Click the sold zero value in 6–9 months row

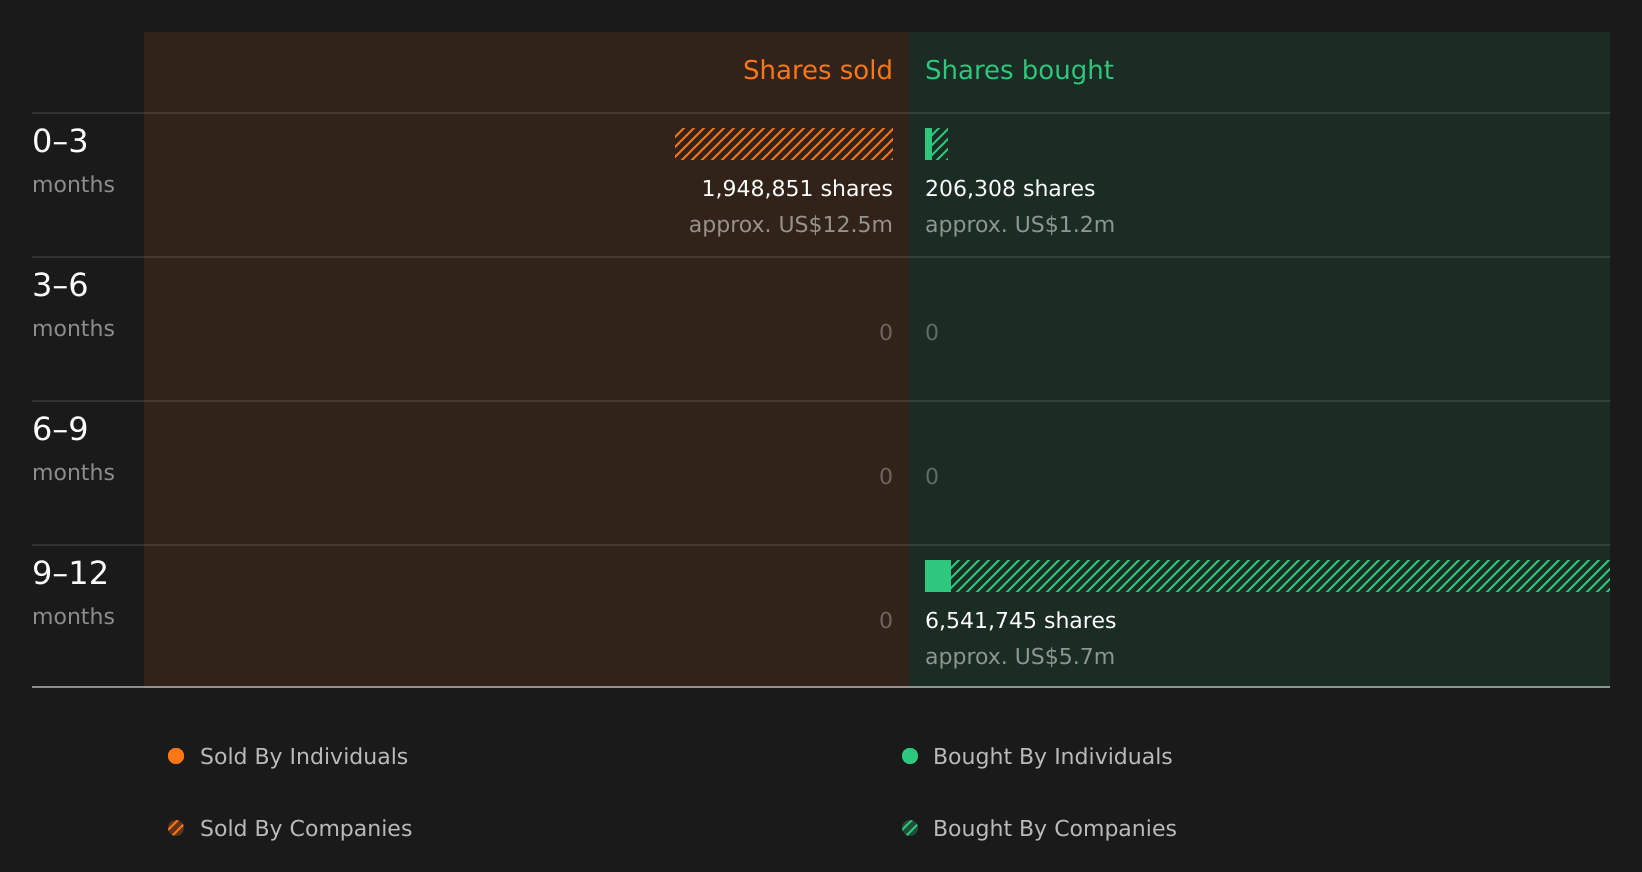pyautogui.click(x=886, y=476)
